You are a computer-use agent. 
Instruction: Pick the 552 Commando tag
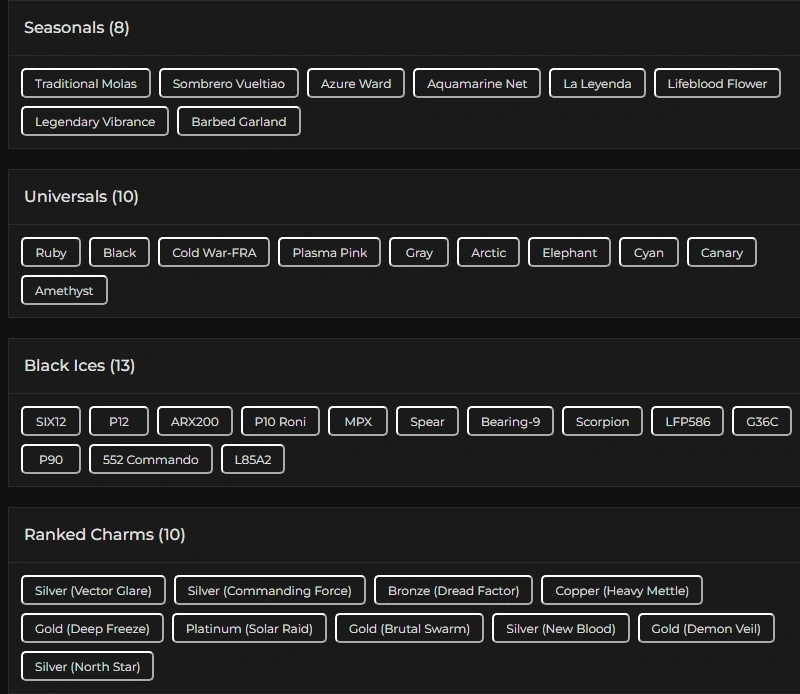click(151, 459)
